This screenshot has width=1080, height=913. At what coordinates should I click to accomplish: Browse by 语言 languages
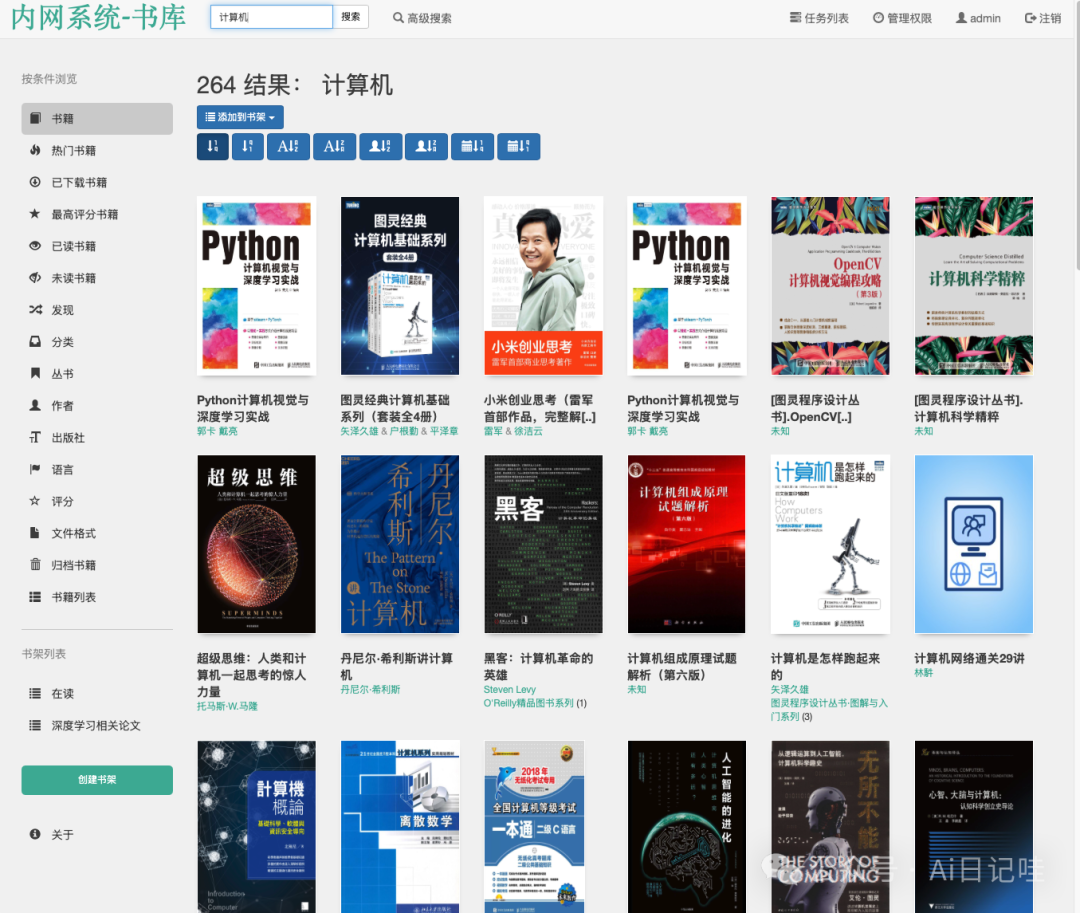pyautogui.click(x=97, y=470)
